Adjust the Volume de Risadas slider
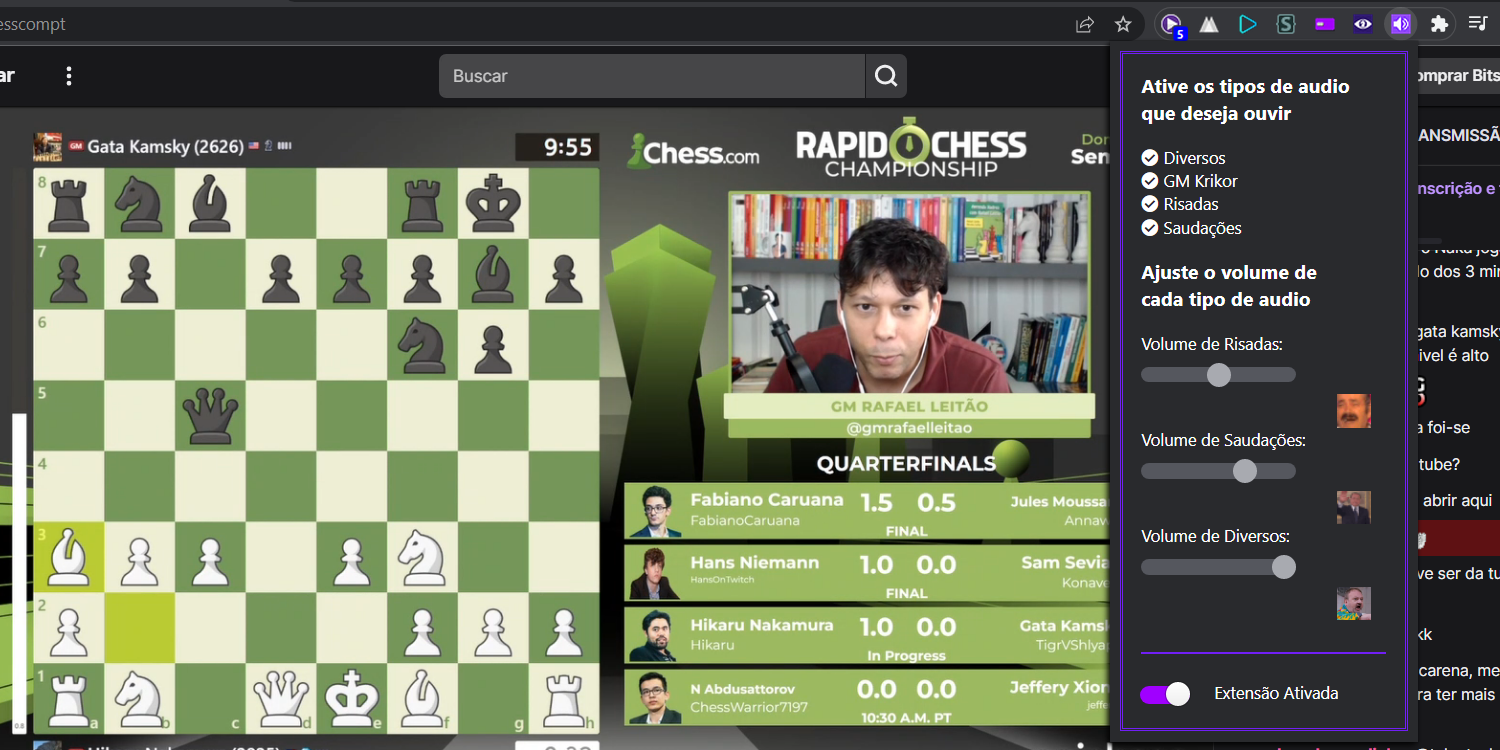Image resolution: width=1500 pixels, height=750 pixels. pos(1218,375)
